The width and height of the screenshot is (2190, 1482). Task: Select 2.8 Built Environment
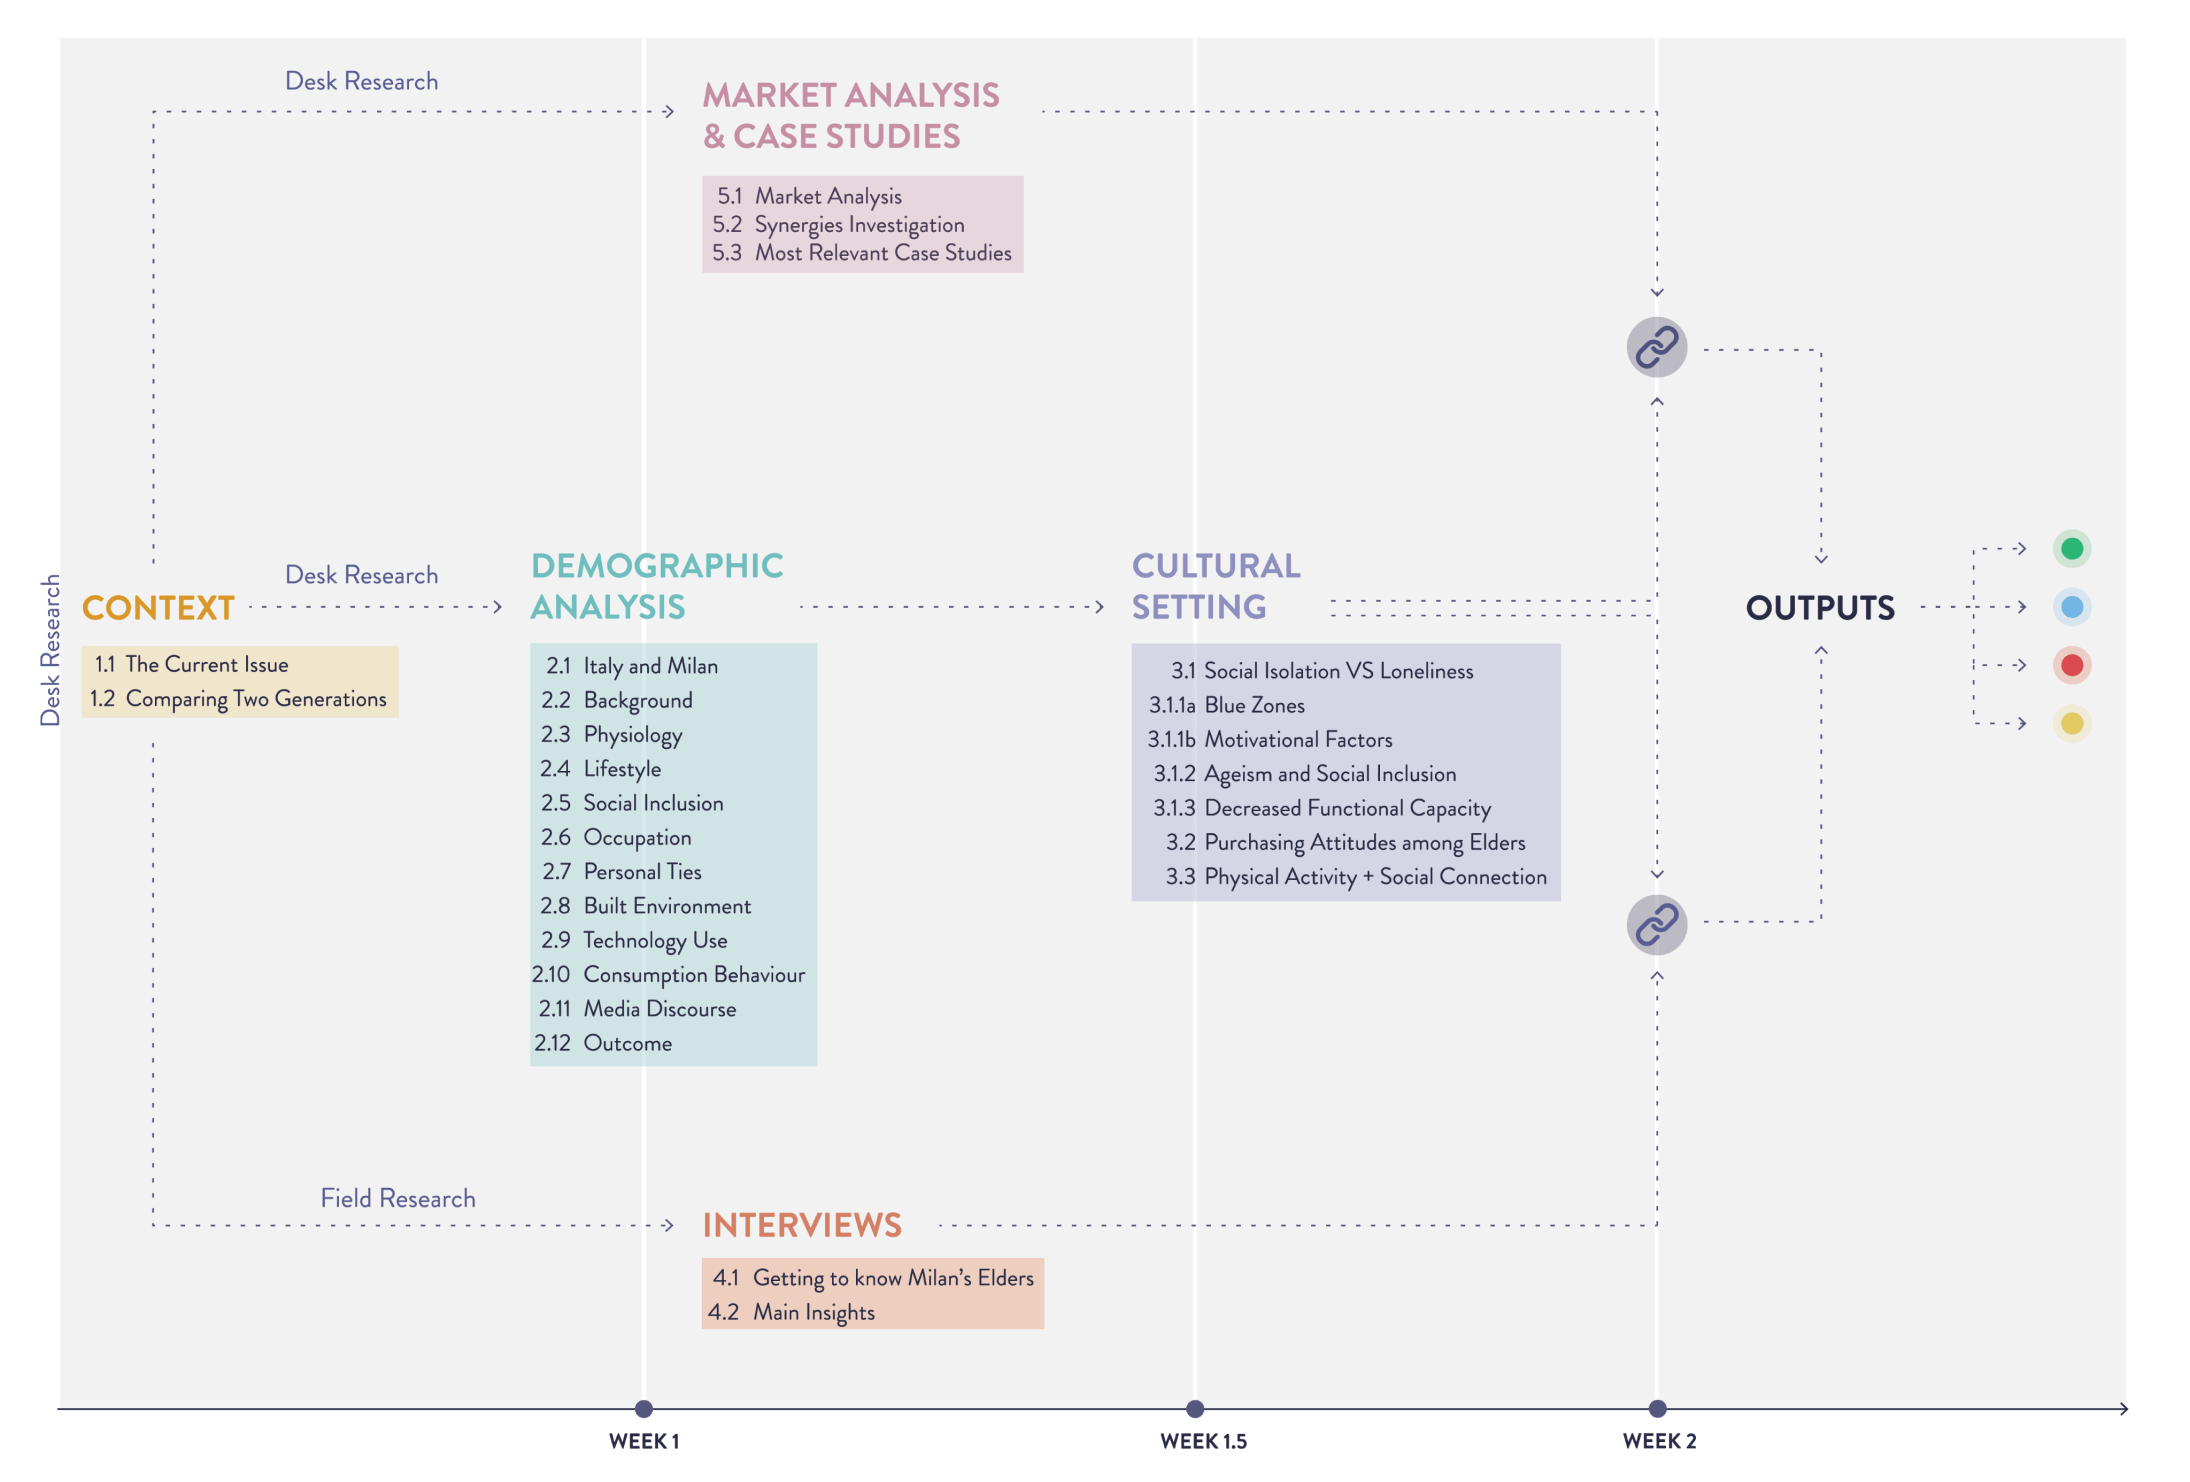pos(645,905)
